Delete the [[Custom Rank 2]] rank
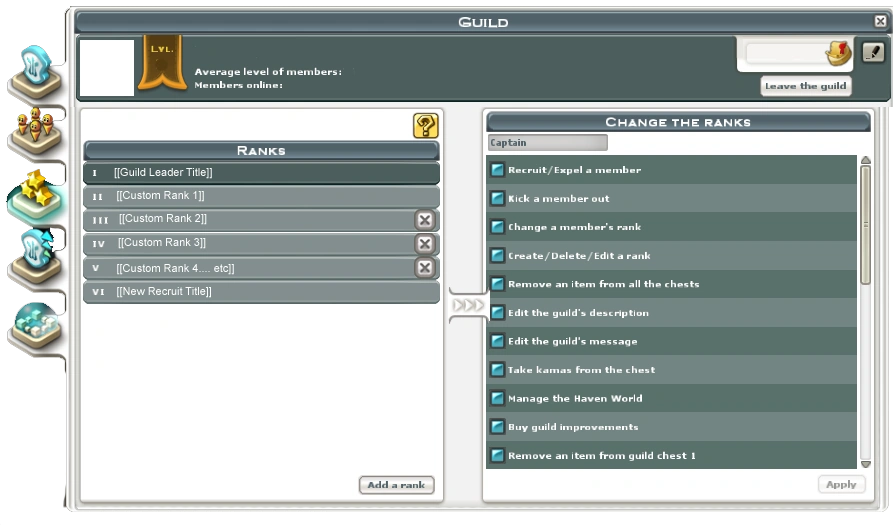 [425, 220]
